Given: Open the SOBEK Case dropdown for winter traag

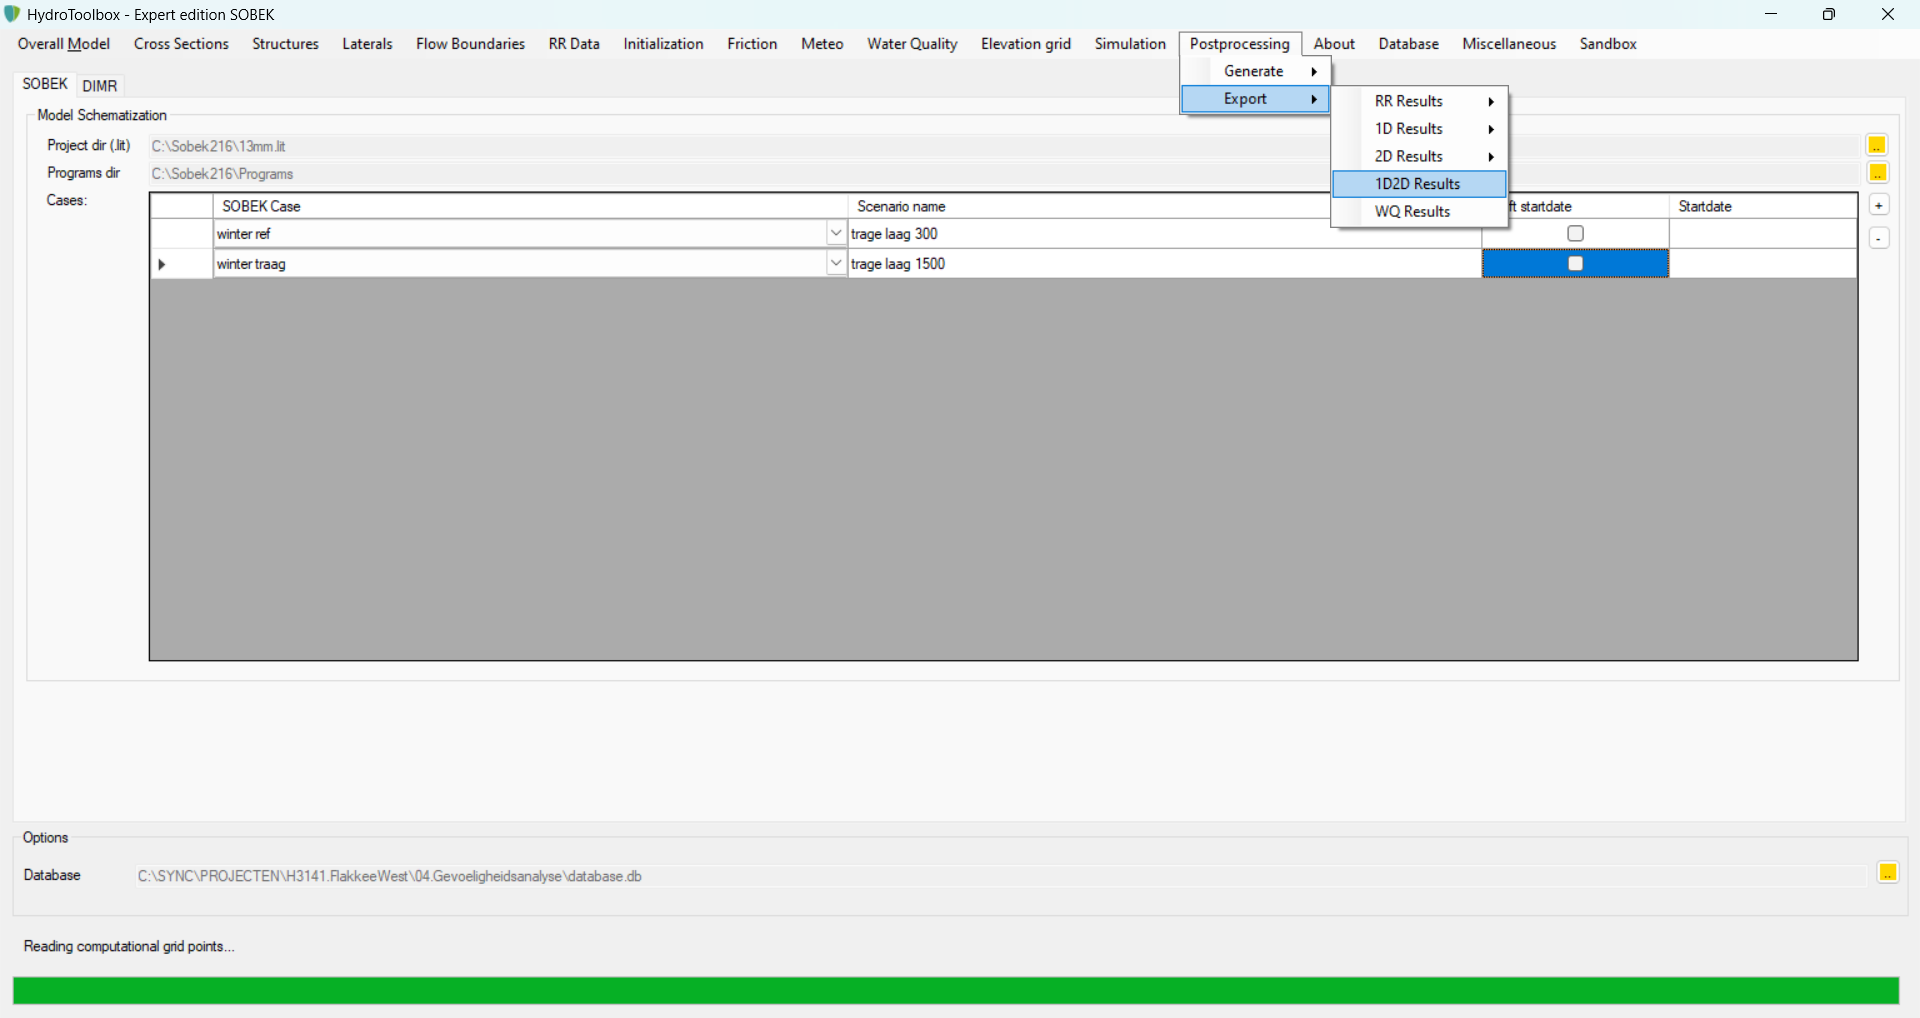Looking at the screenshot, I should pyautogui.click(x=836, y=264).
